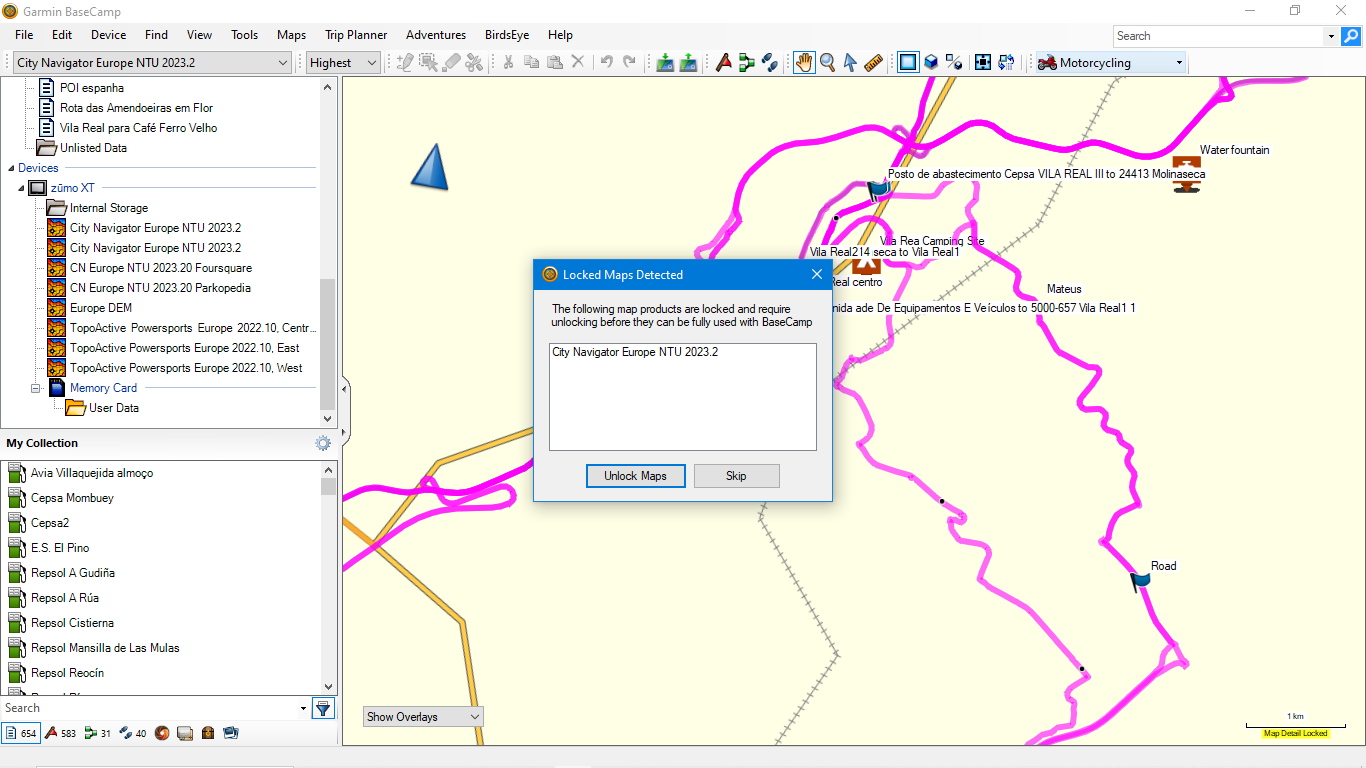Screen dimensions: 1366x768
Task: Click the Water fountain map symbol
Action: (x=1187, y=173)
